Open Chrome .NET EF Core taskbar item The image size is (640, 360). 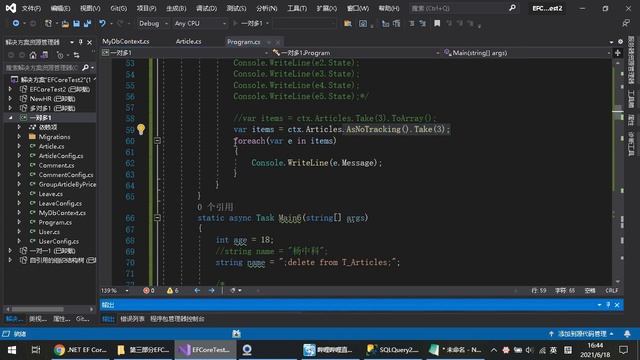(80, 350)
